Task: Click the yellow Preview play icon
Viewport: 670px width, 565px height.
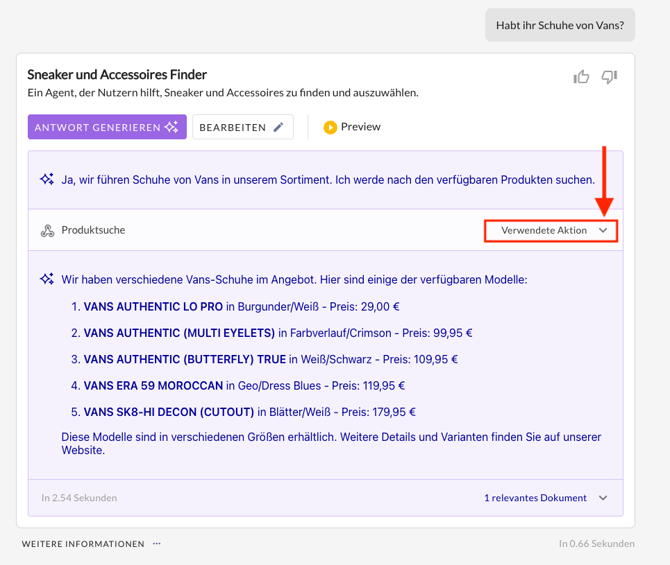Action: coord(330,127)
